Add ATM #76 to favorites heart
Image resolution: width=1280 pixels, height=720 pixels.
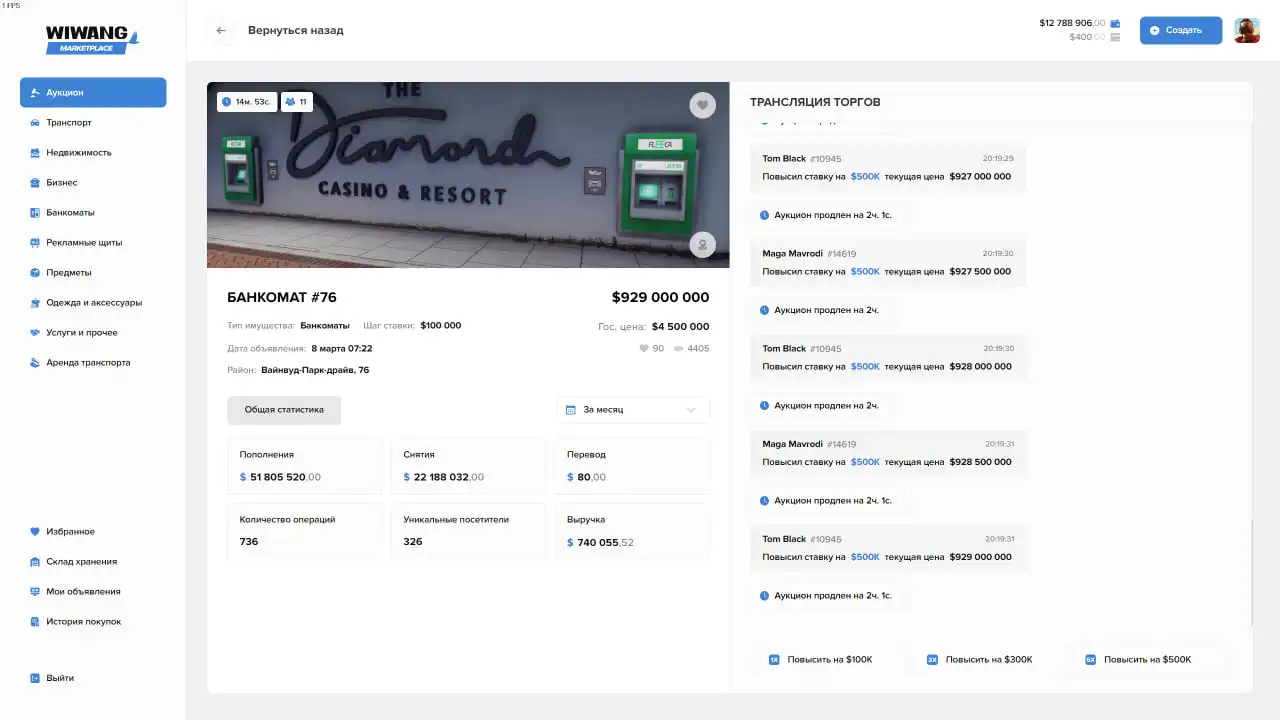tap(702, 105)
